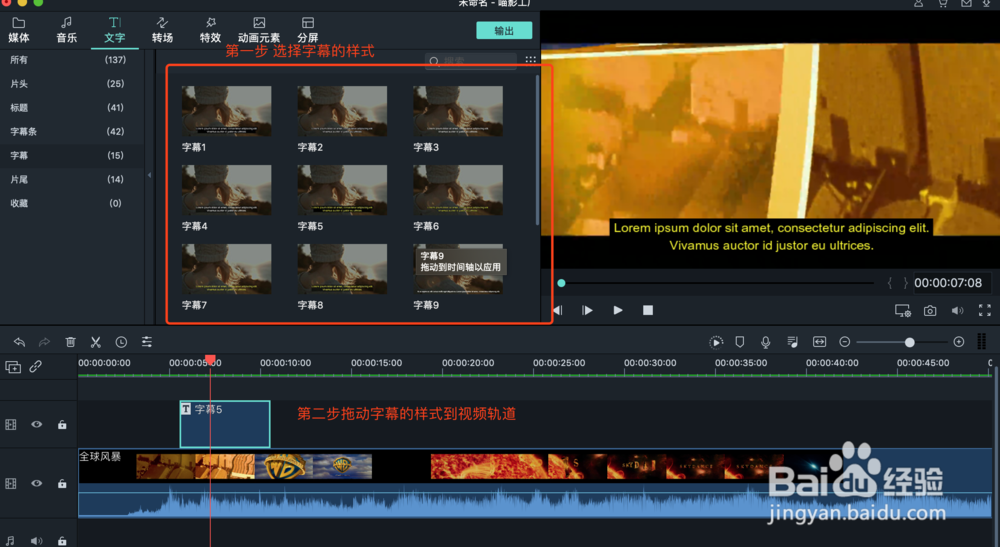
Task: Click the timeline zoom slider handle
Action: pos(909,342)
